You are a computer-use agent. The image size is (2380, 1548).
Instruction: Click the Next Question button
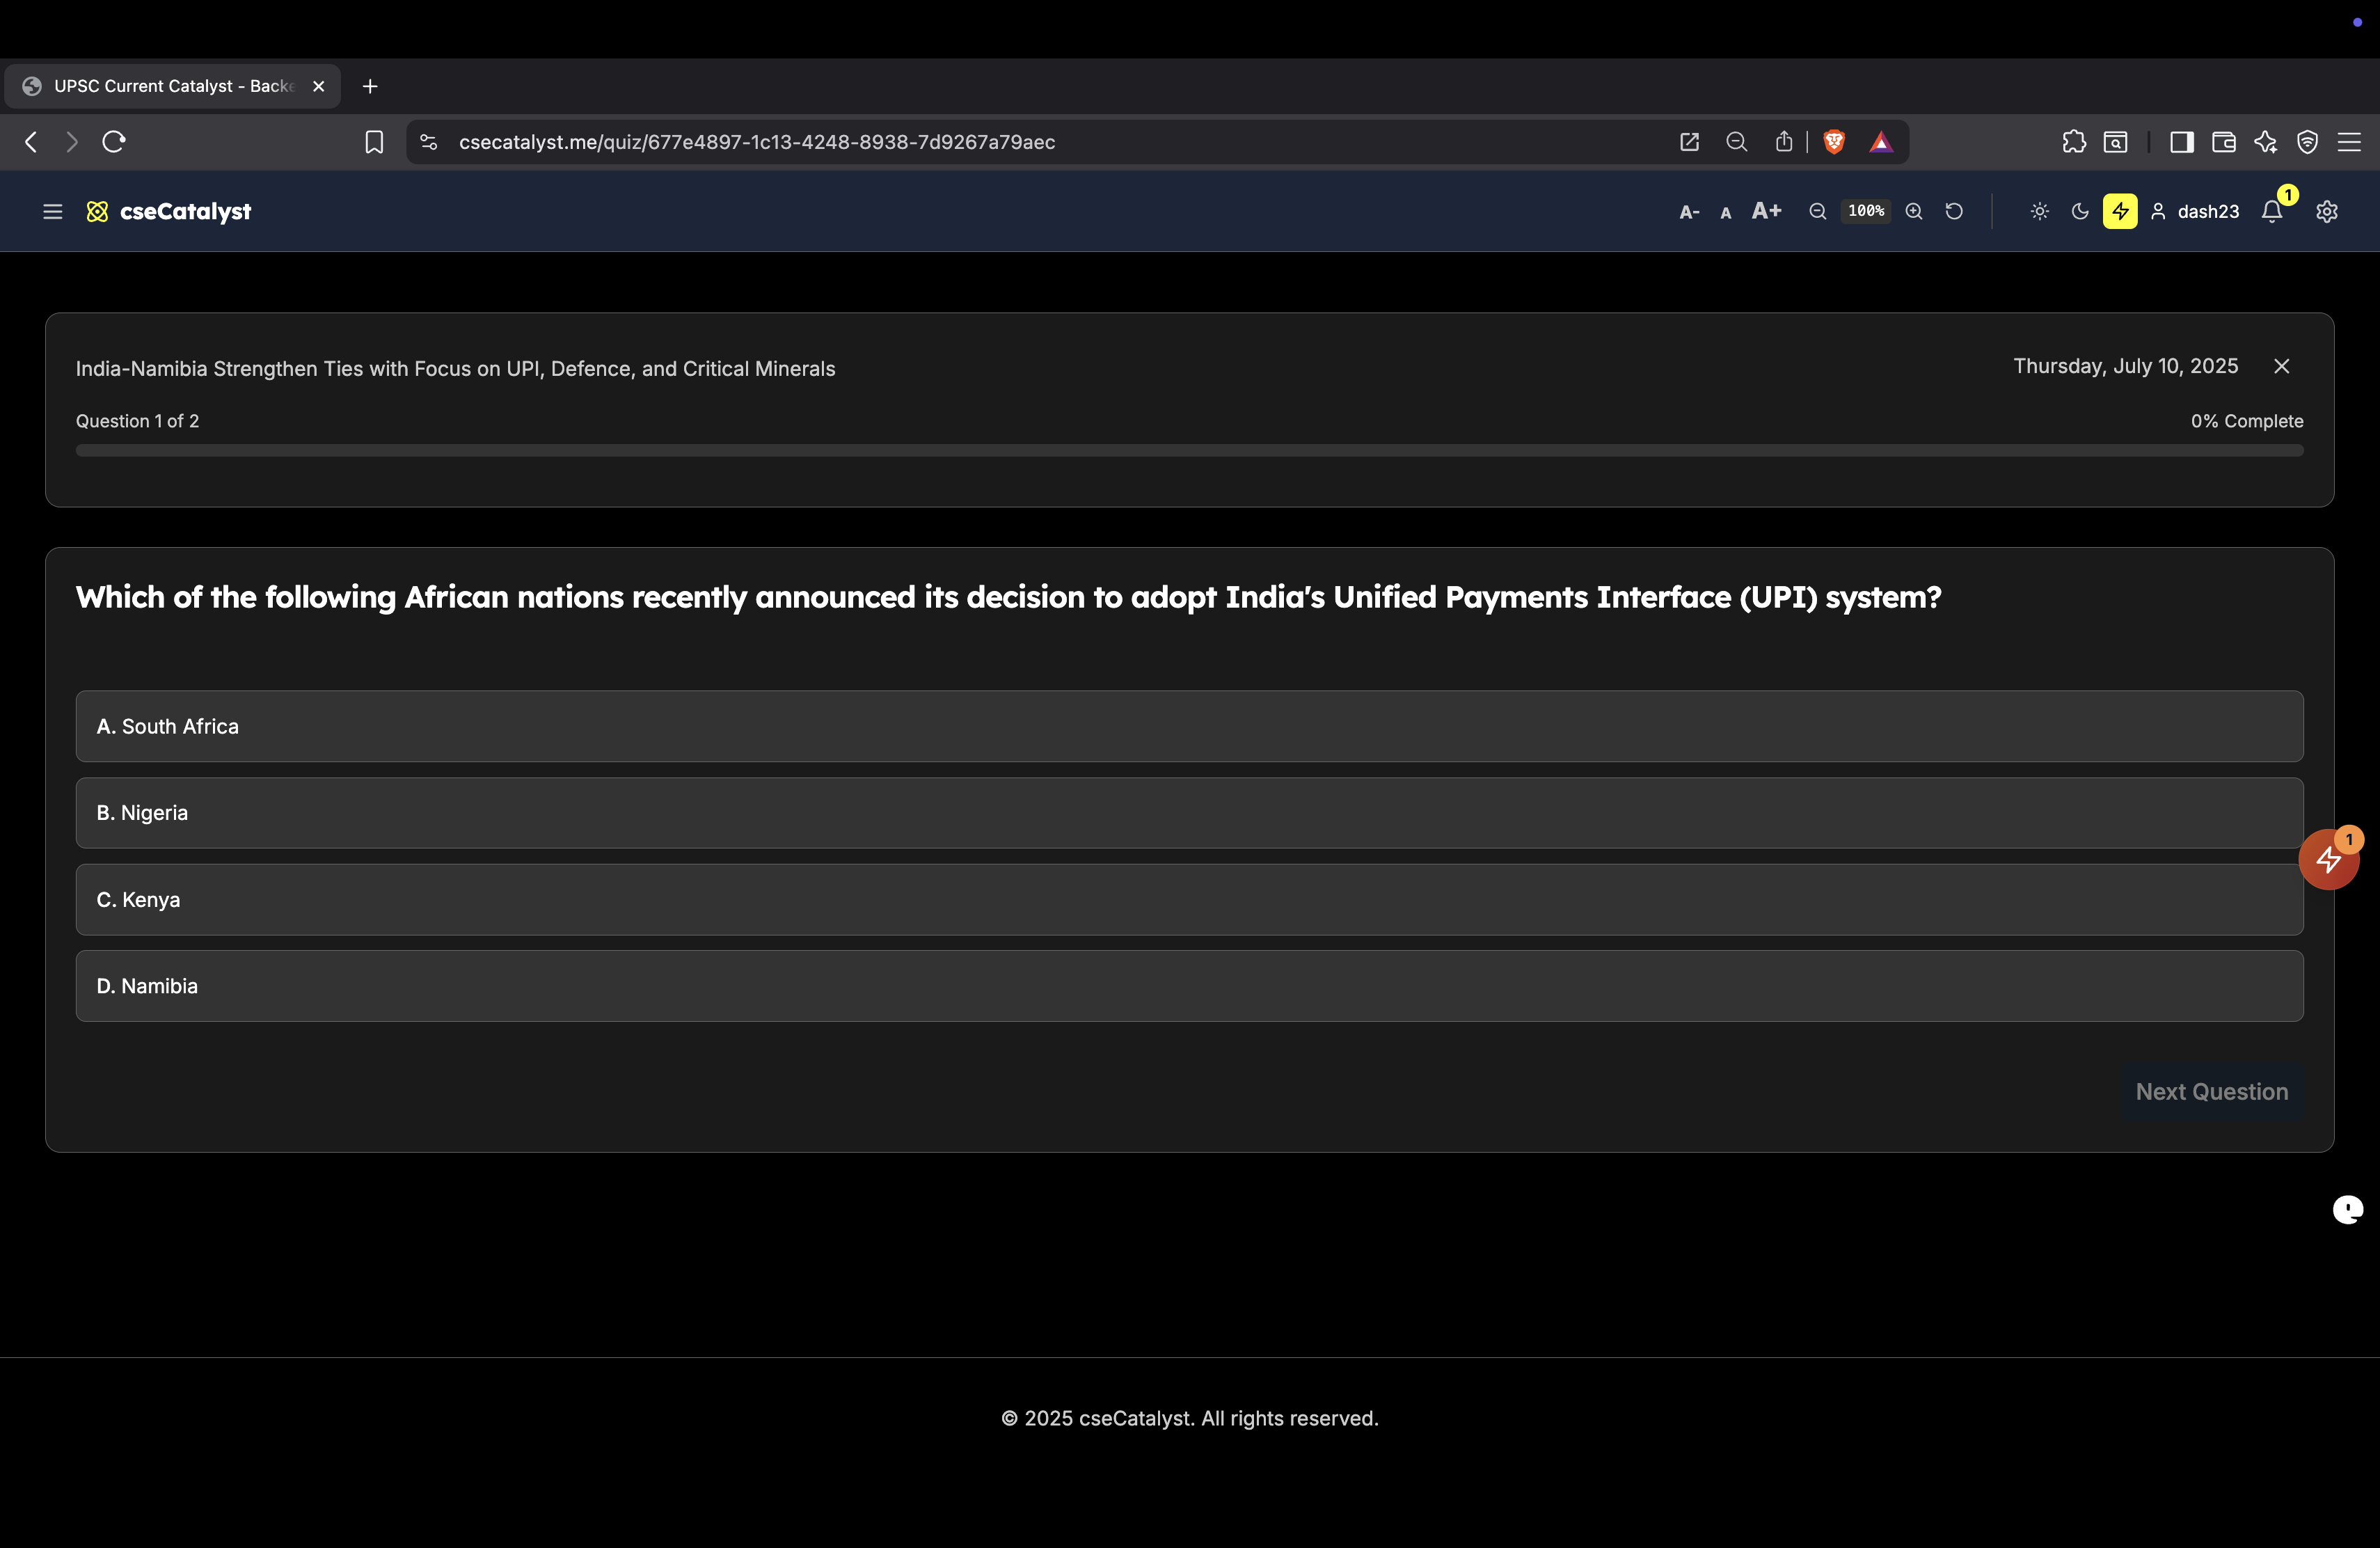[2211, 1092]
